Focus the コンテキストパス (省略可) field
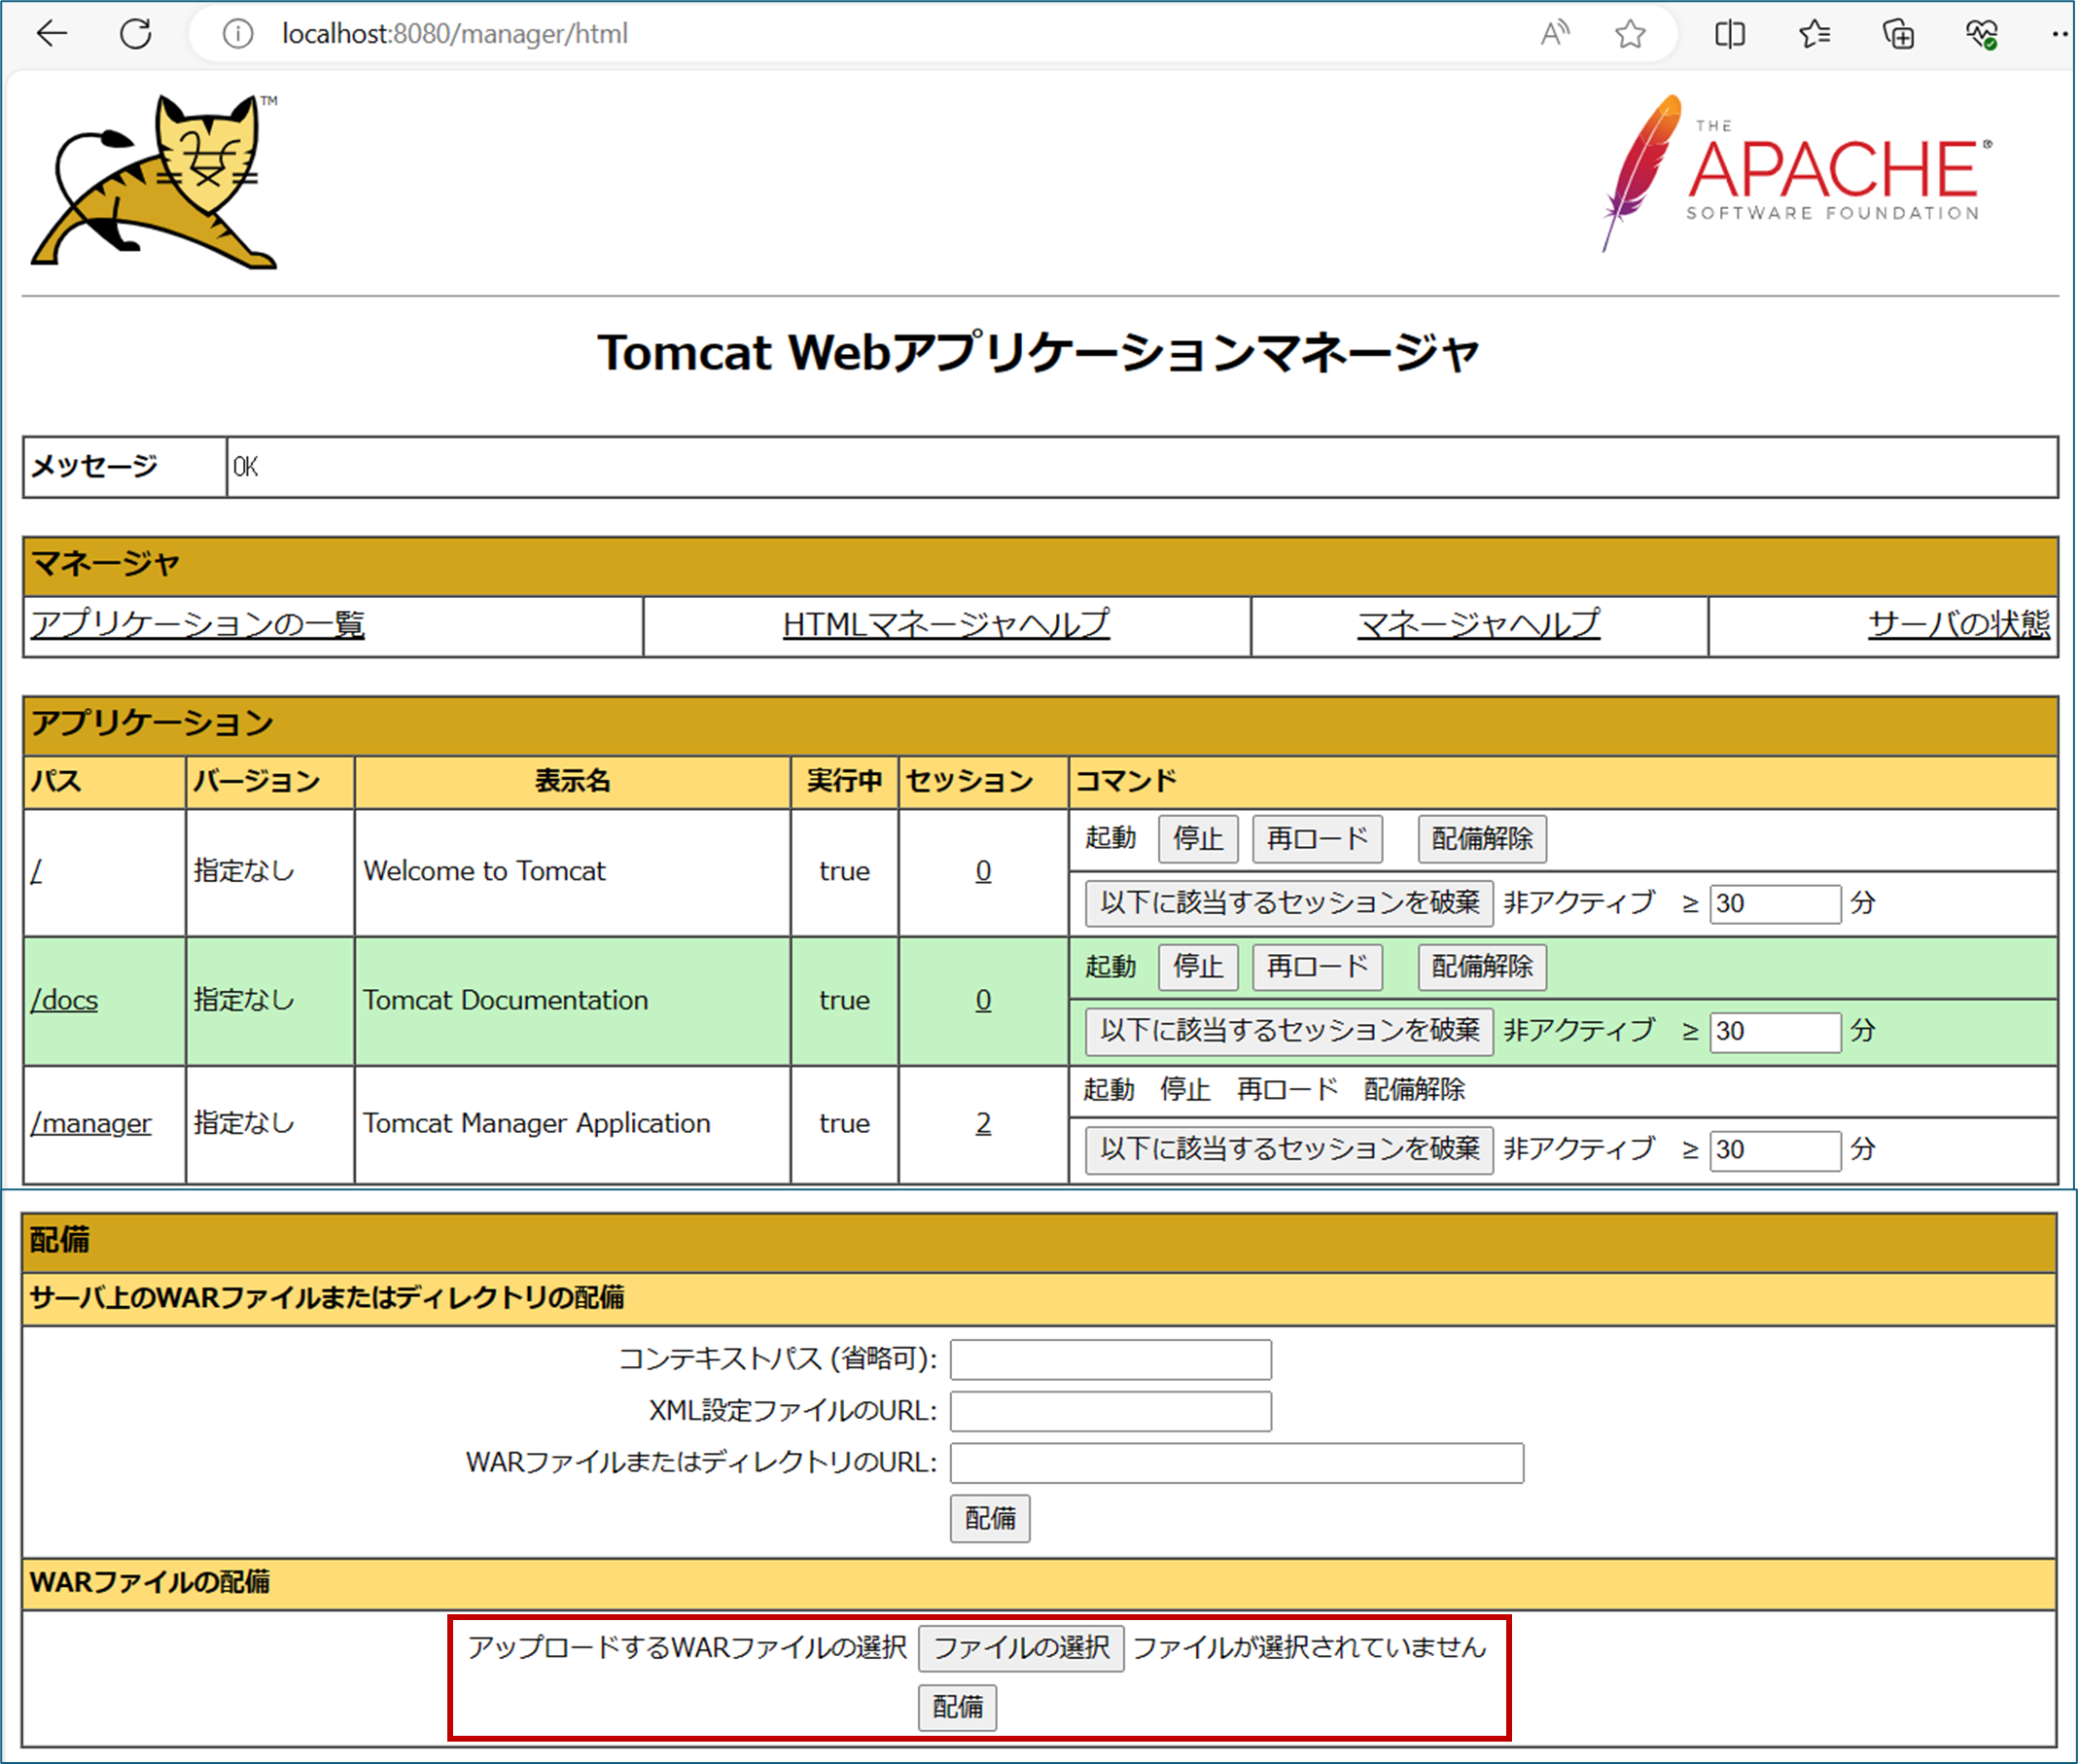This screenshot has height=1764, width=2078. pos(1111,1360)
